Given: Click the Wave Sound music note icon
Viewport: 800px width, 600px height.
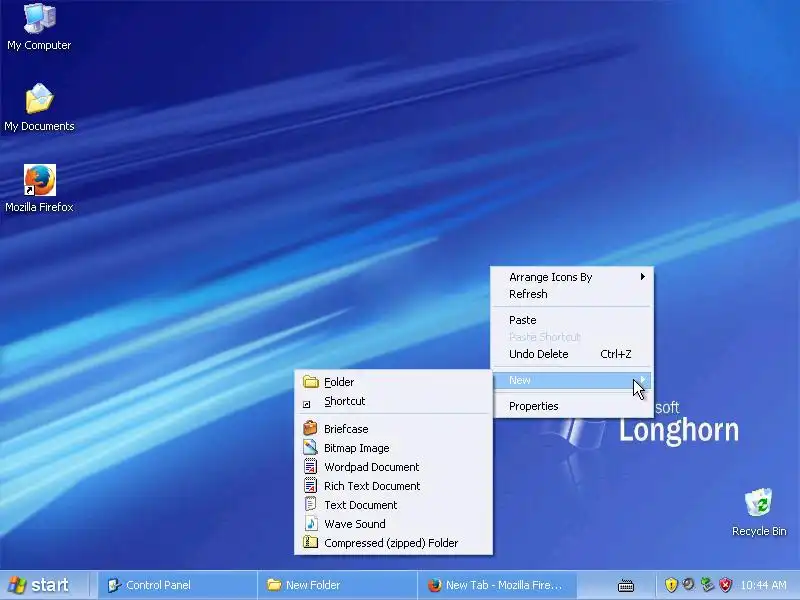Looking at the screenshot, I should coord(310,523).
